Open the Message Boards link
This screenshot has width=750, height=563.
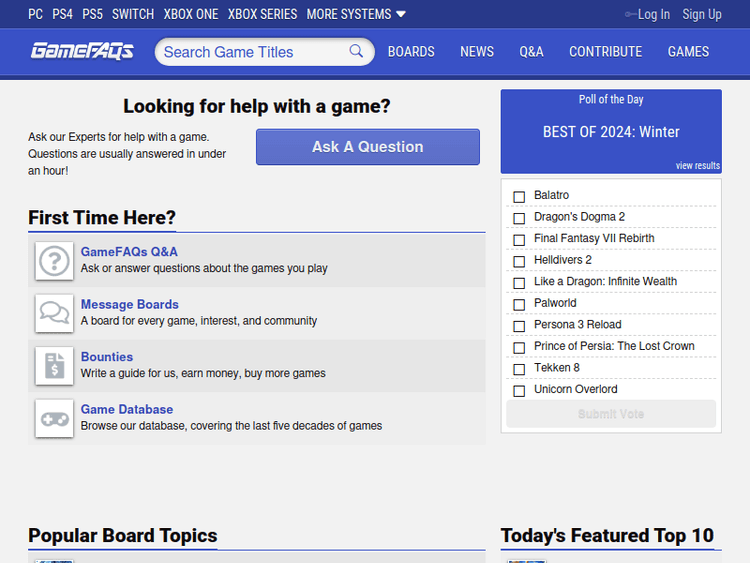tap(130, 304)
